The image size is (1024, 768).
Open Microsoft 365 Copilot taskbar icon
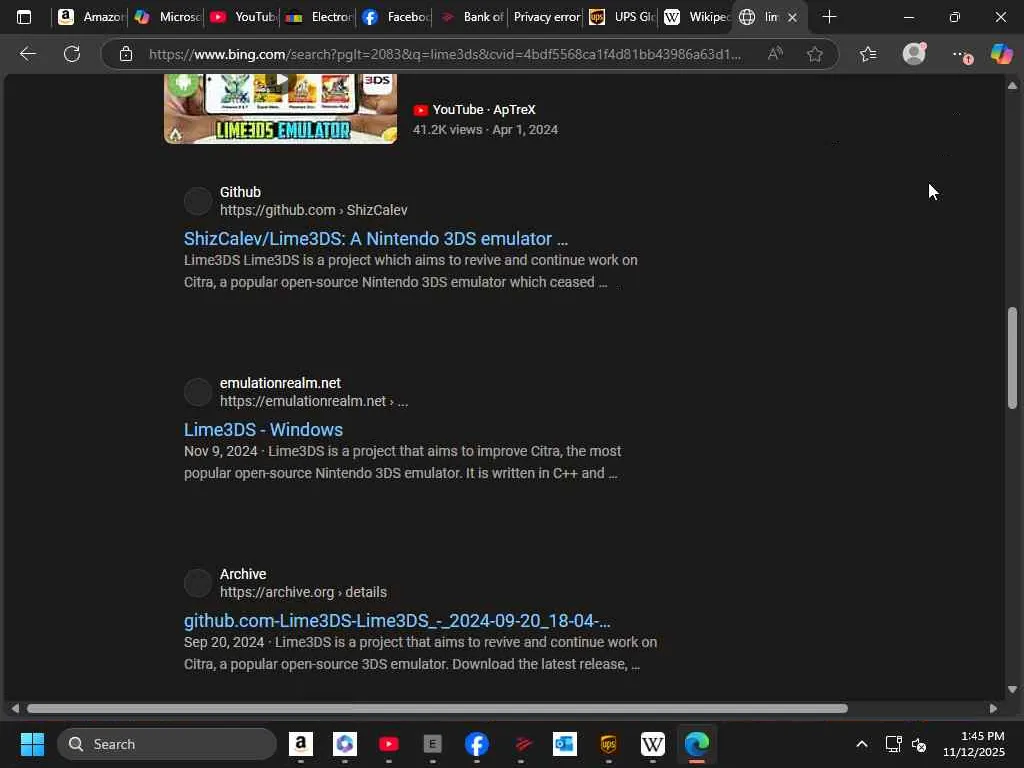click(x=345, y=744)
